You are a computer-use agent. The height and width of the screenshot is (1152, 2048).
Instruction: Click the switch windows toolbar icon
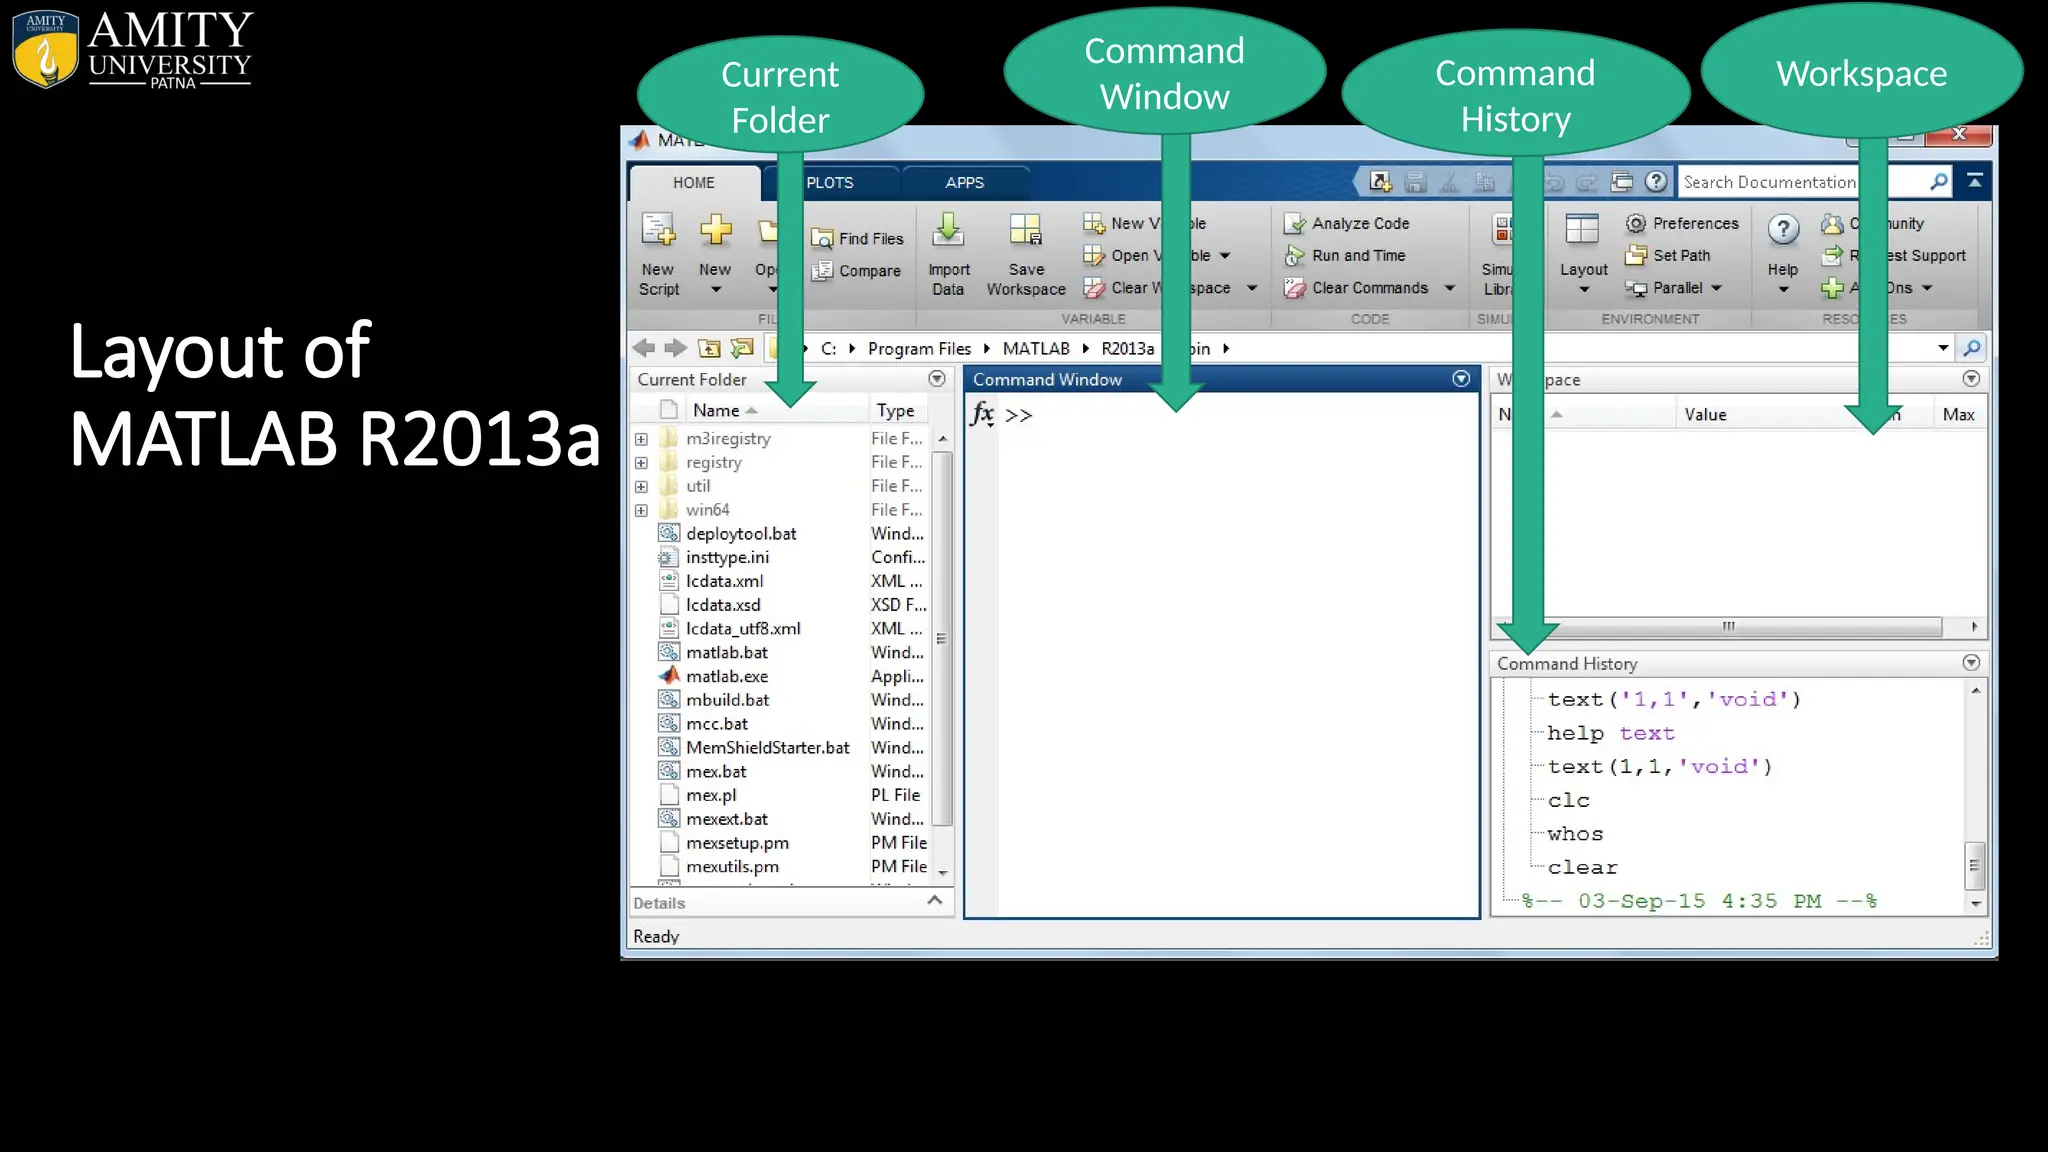tap(1622, 181)
